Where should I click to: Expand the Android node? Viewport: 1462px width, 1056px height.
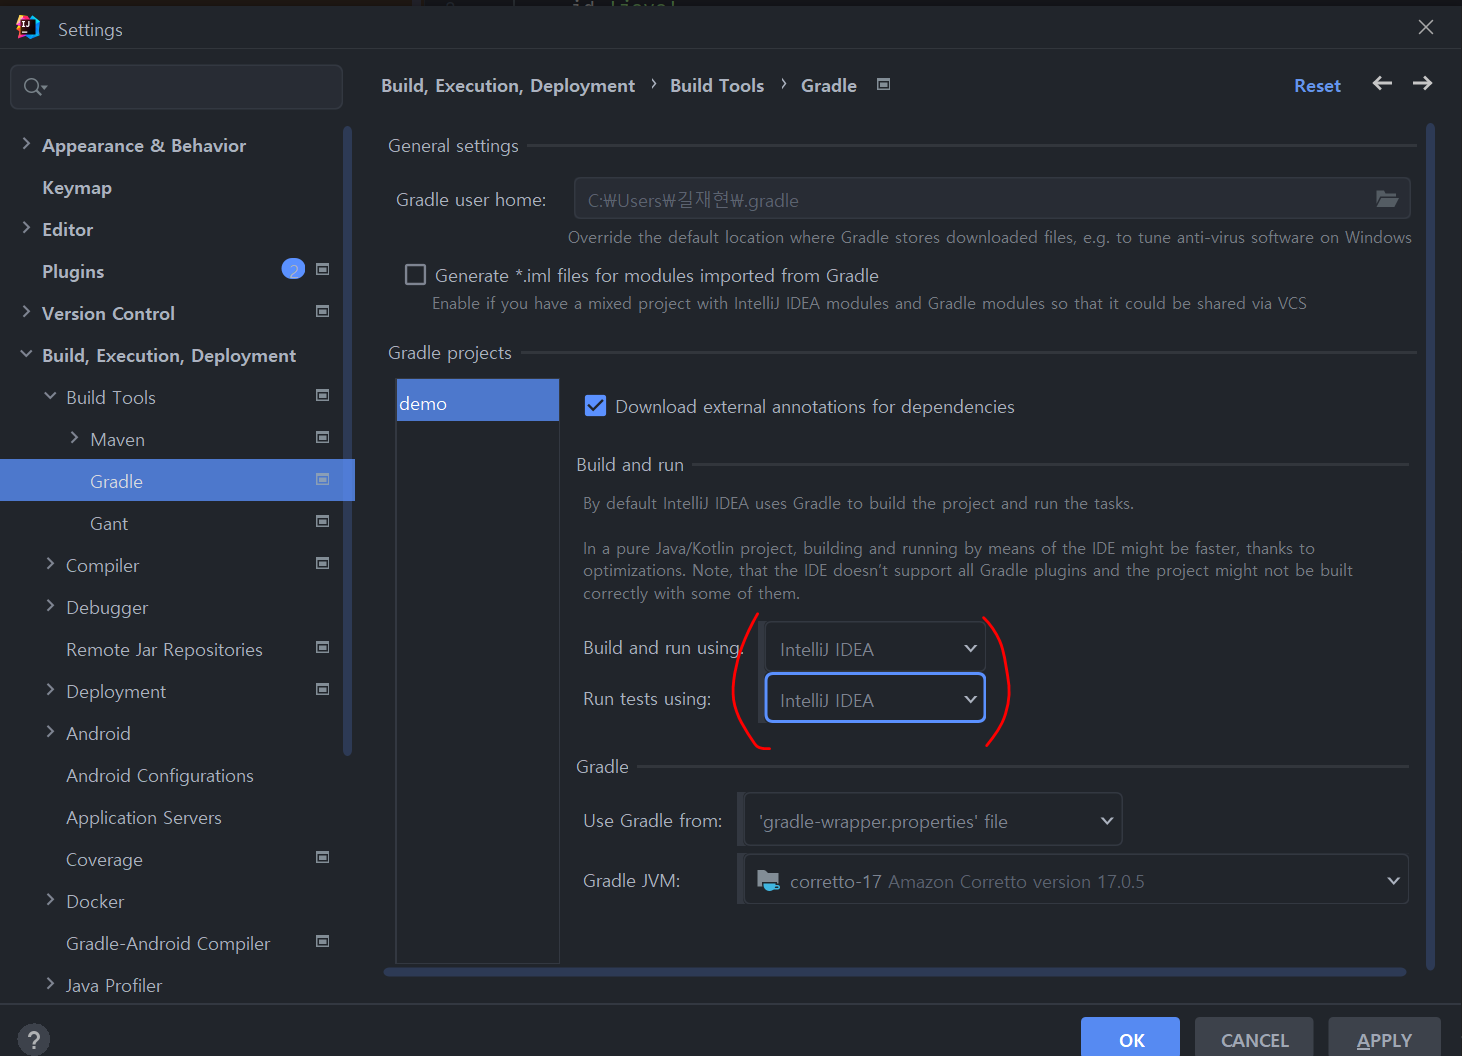pos(50,732)
